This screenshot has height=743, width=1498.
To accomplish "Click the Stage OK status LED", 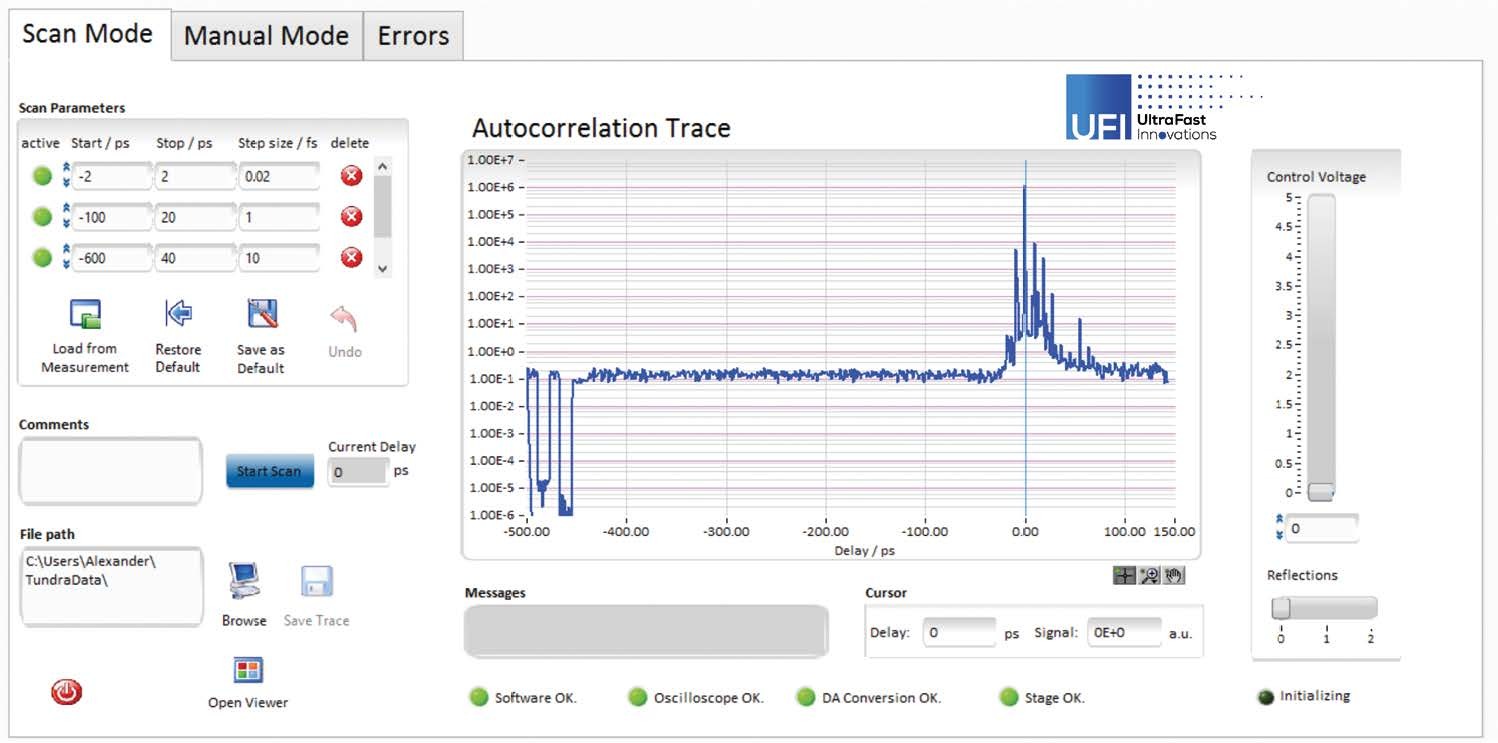I will [x=1008, y=697].
